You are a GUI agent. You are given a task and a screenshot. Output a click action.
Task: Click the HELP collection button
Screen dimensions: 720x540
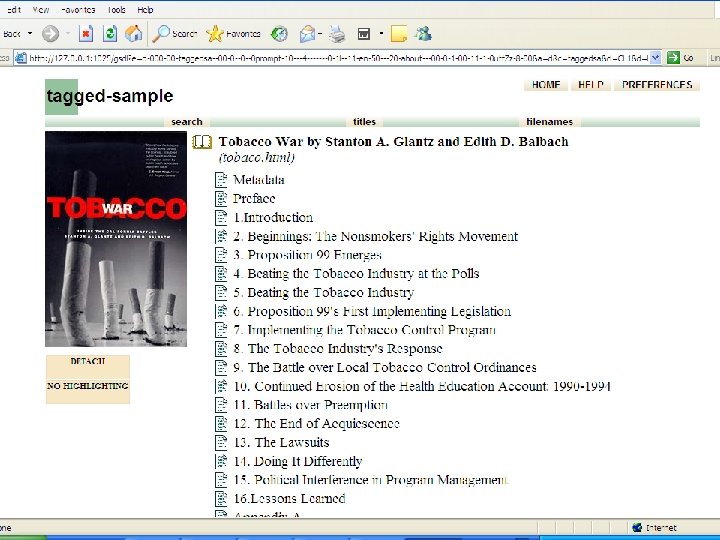[x=591, y=85]
